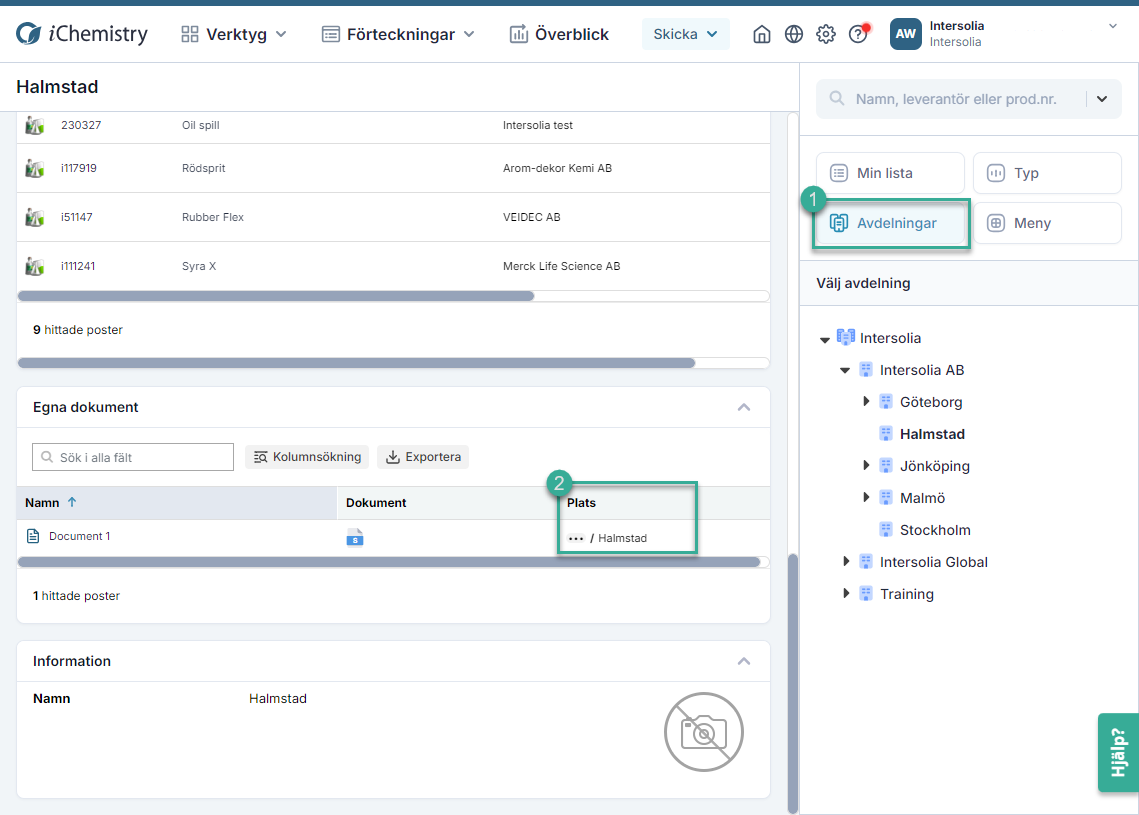Click the Exportera button
Image resolution: width=1139 pixels, height=815 pixels.
click(423, 457)
